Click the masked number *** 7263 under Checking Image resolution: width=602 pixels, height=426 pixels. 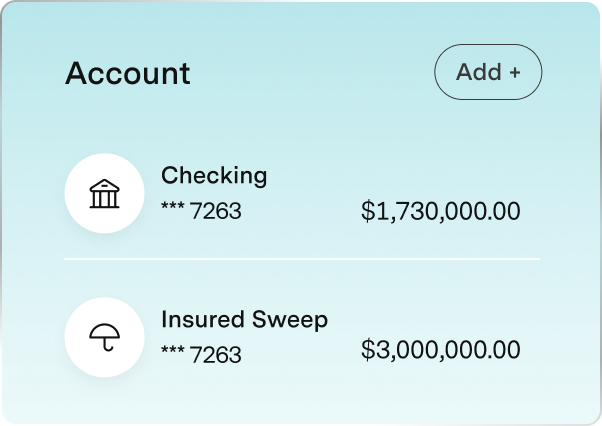201,211
